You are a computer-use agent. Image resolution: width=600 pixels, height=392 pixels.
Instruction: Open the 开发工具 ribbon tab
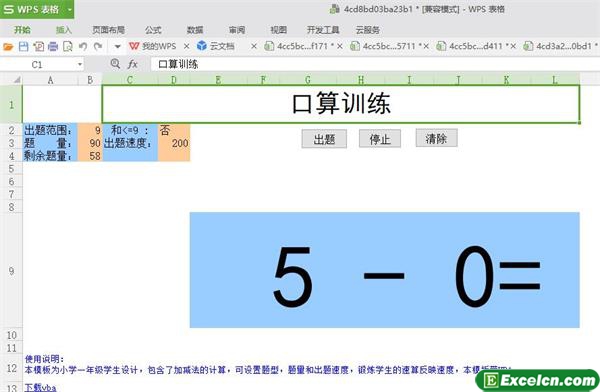[323, 30]
